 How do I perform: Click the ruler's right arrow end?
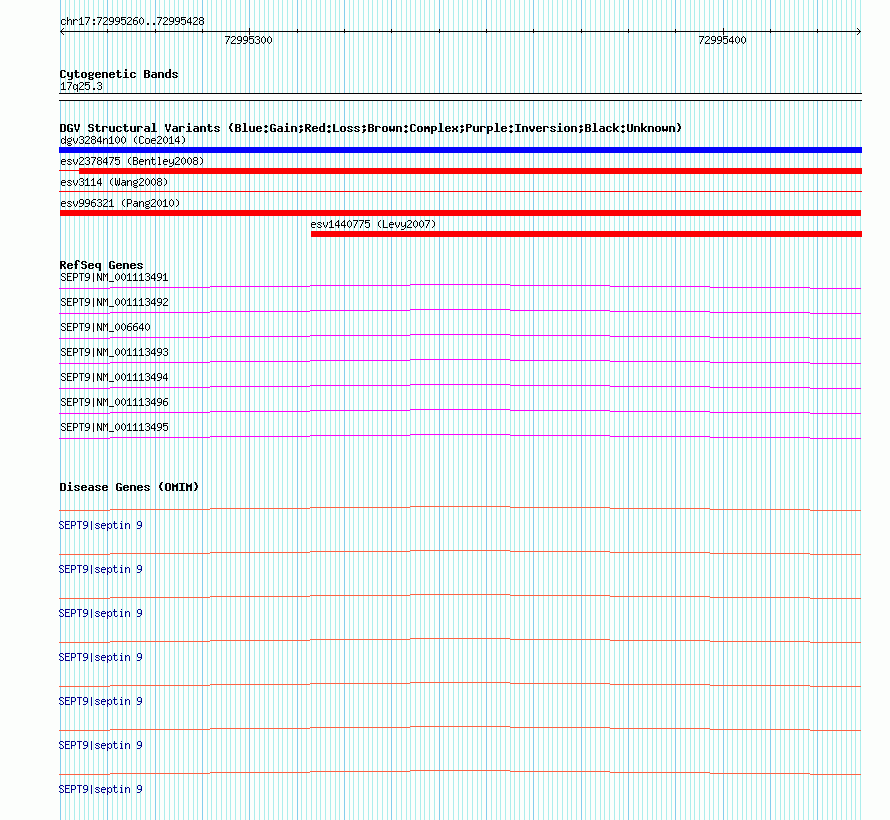tap(859, 32)
